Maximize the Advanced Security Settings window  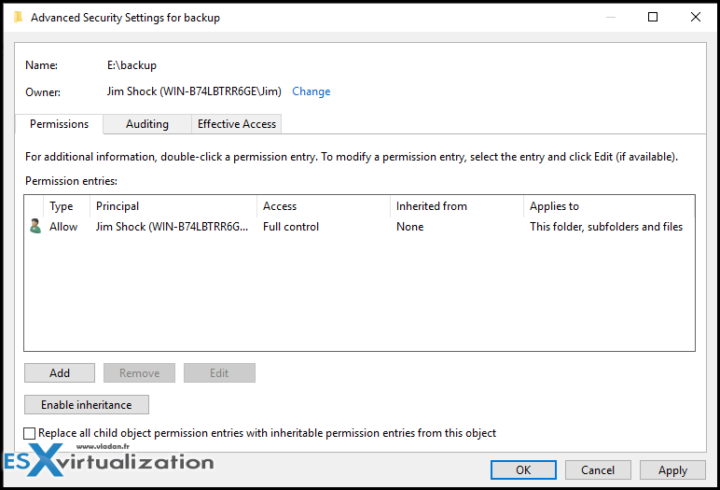pos(653,17)
